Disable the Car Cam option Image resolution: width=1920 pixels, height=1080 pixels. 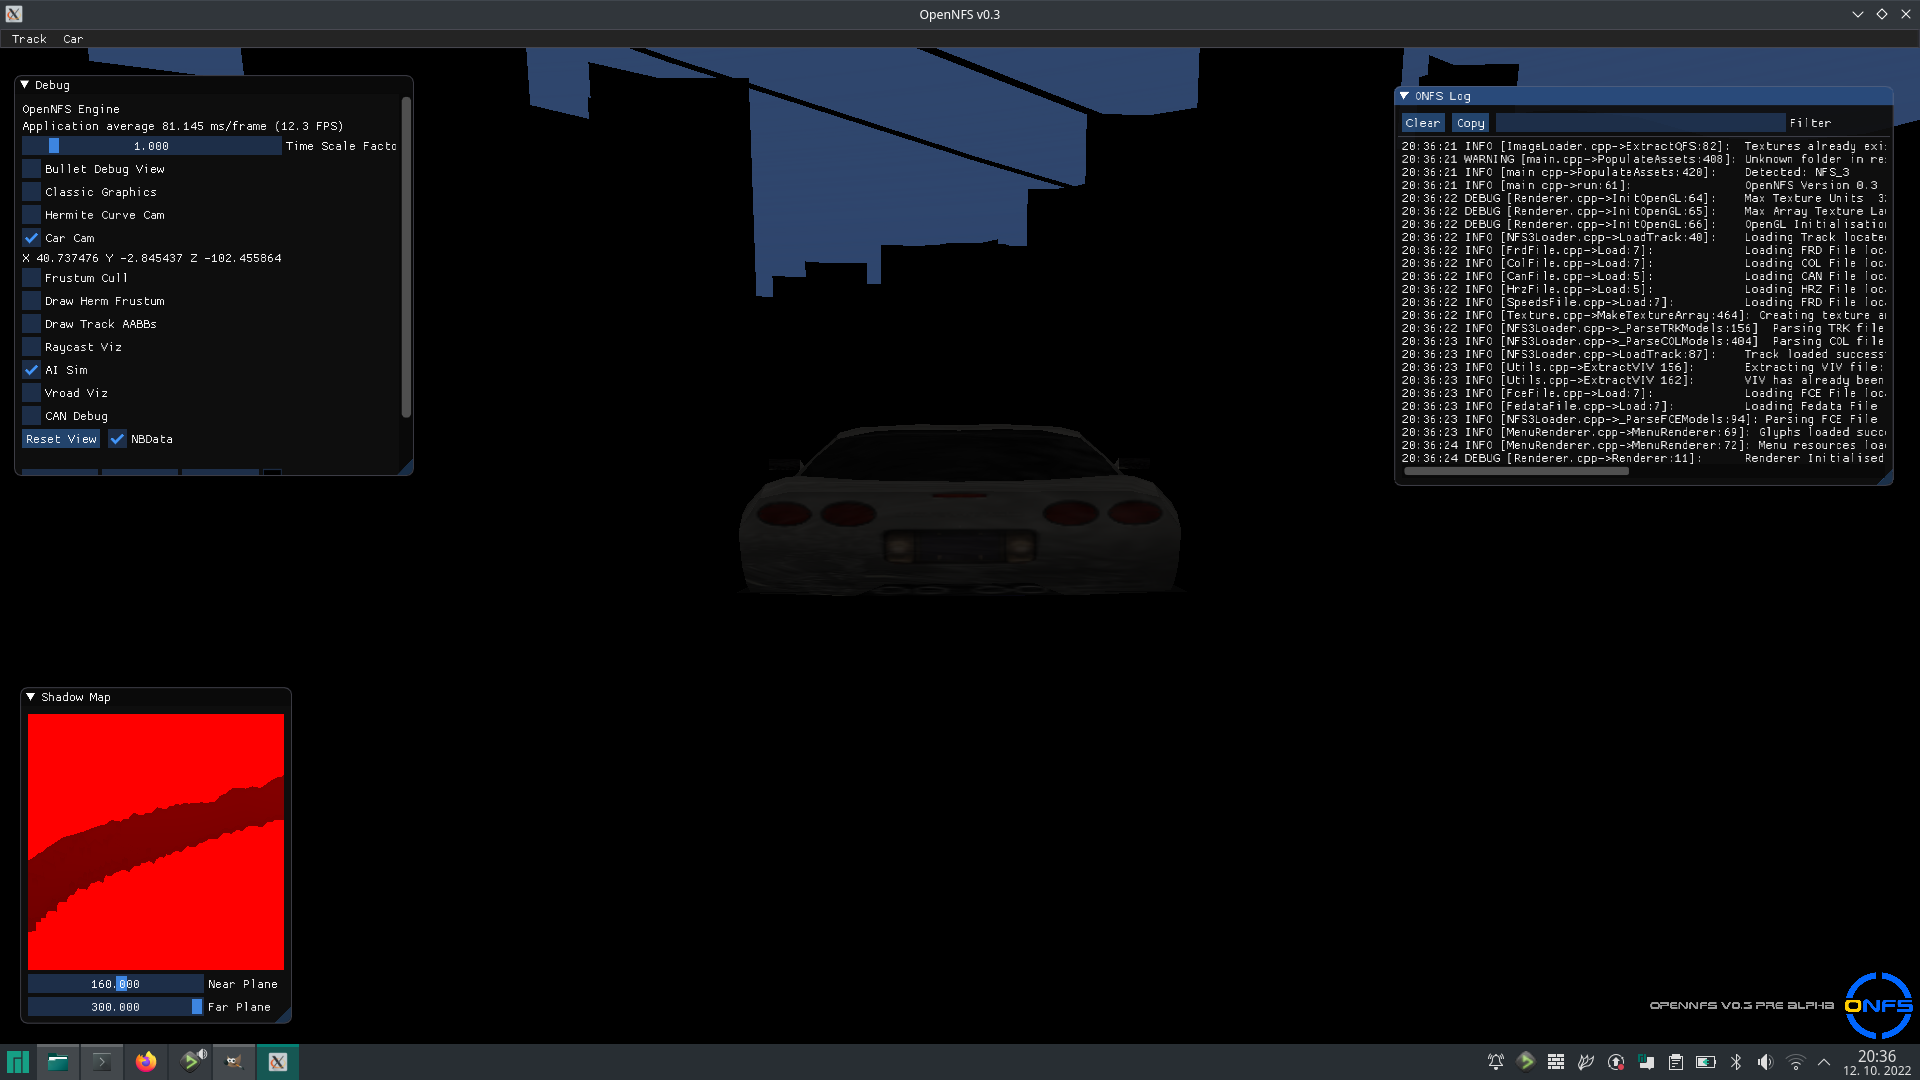tap(31, 238)
